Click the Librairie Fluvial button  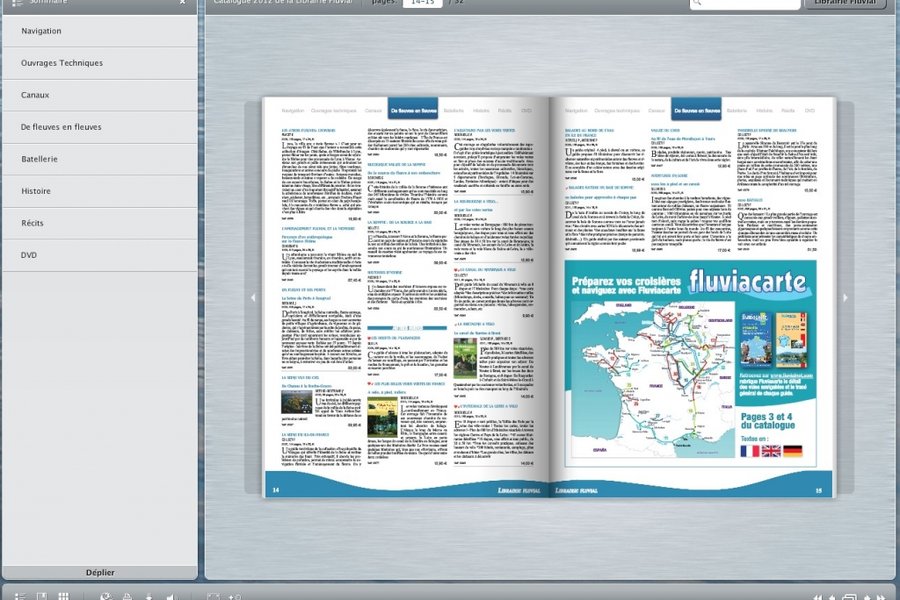click(x=844, y=3)
